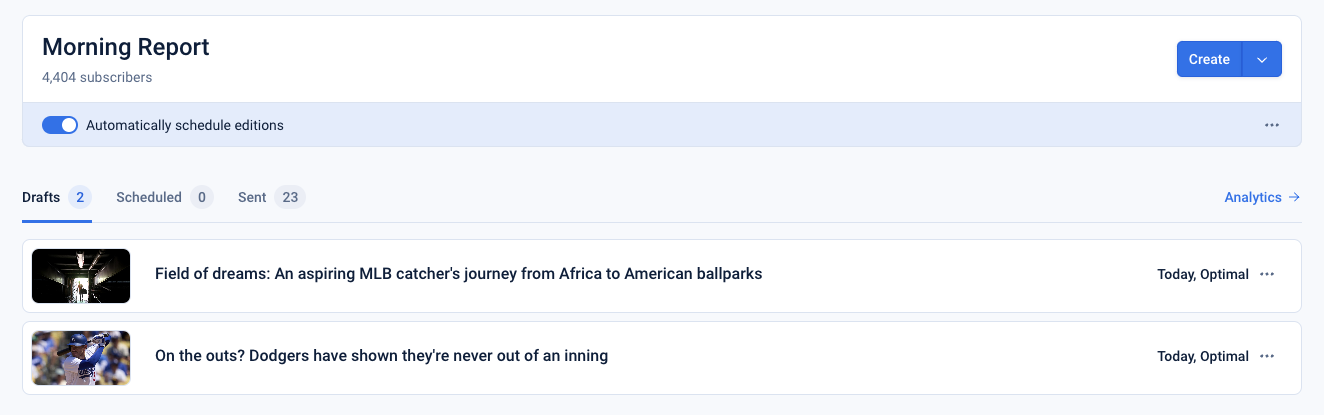This screenshot has height=415, width=1324.
Task: Click the arrow icon beside Analytics
Action: tap(1294, 197)
